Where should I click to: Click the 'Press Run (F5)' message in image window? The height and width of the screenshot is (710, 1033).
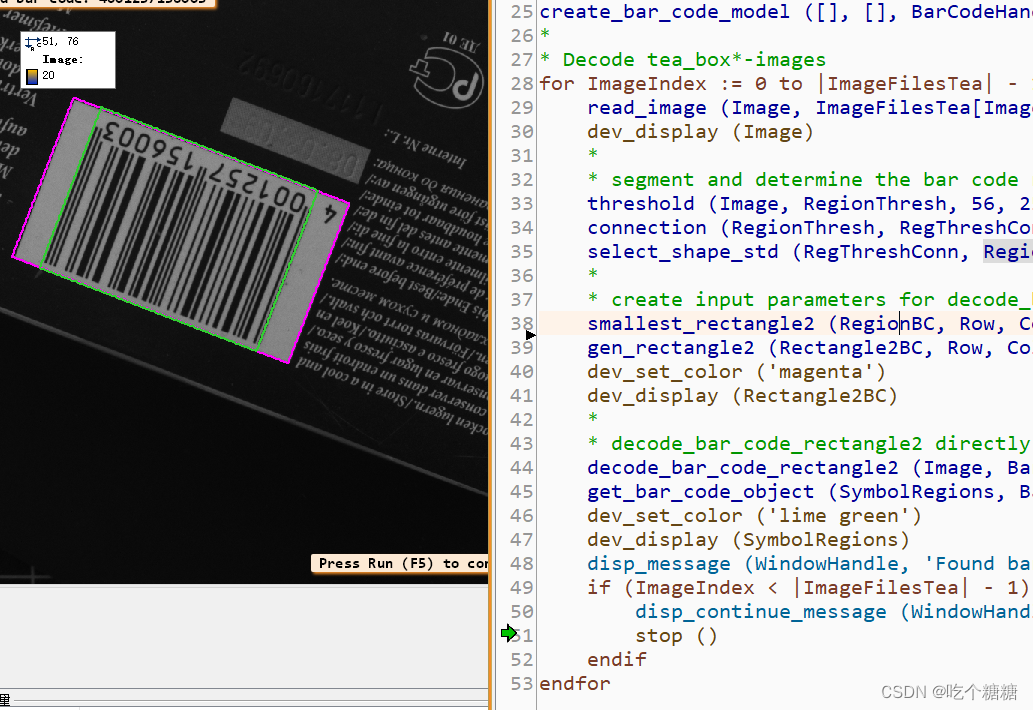tap(400, 564)
